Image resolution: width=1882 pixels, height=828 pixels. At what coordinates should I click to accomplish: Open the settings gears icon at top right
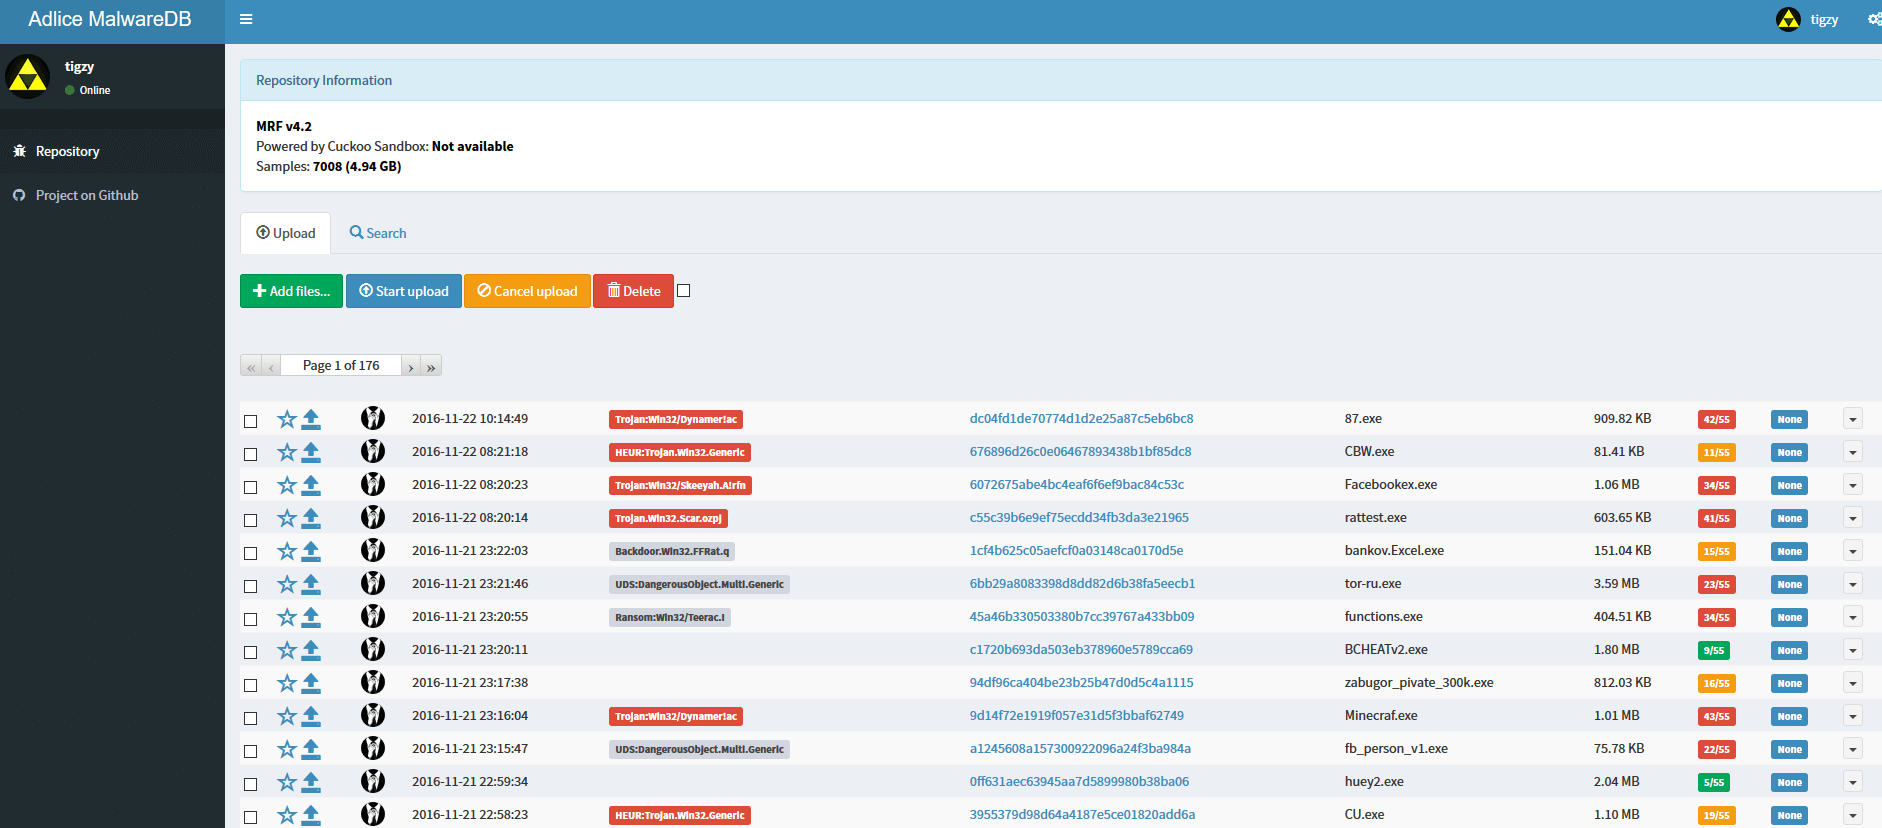click(1873, 19)
